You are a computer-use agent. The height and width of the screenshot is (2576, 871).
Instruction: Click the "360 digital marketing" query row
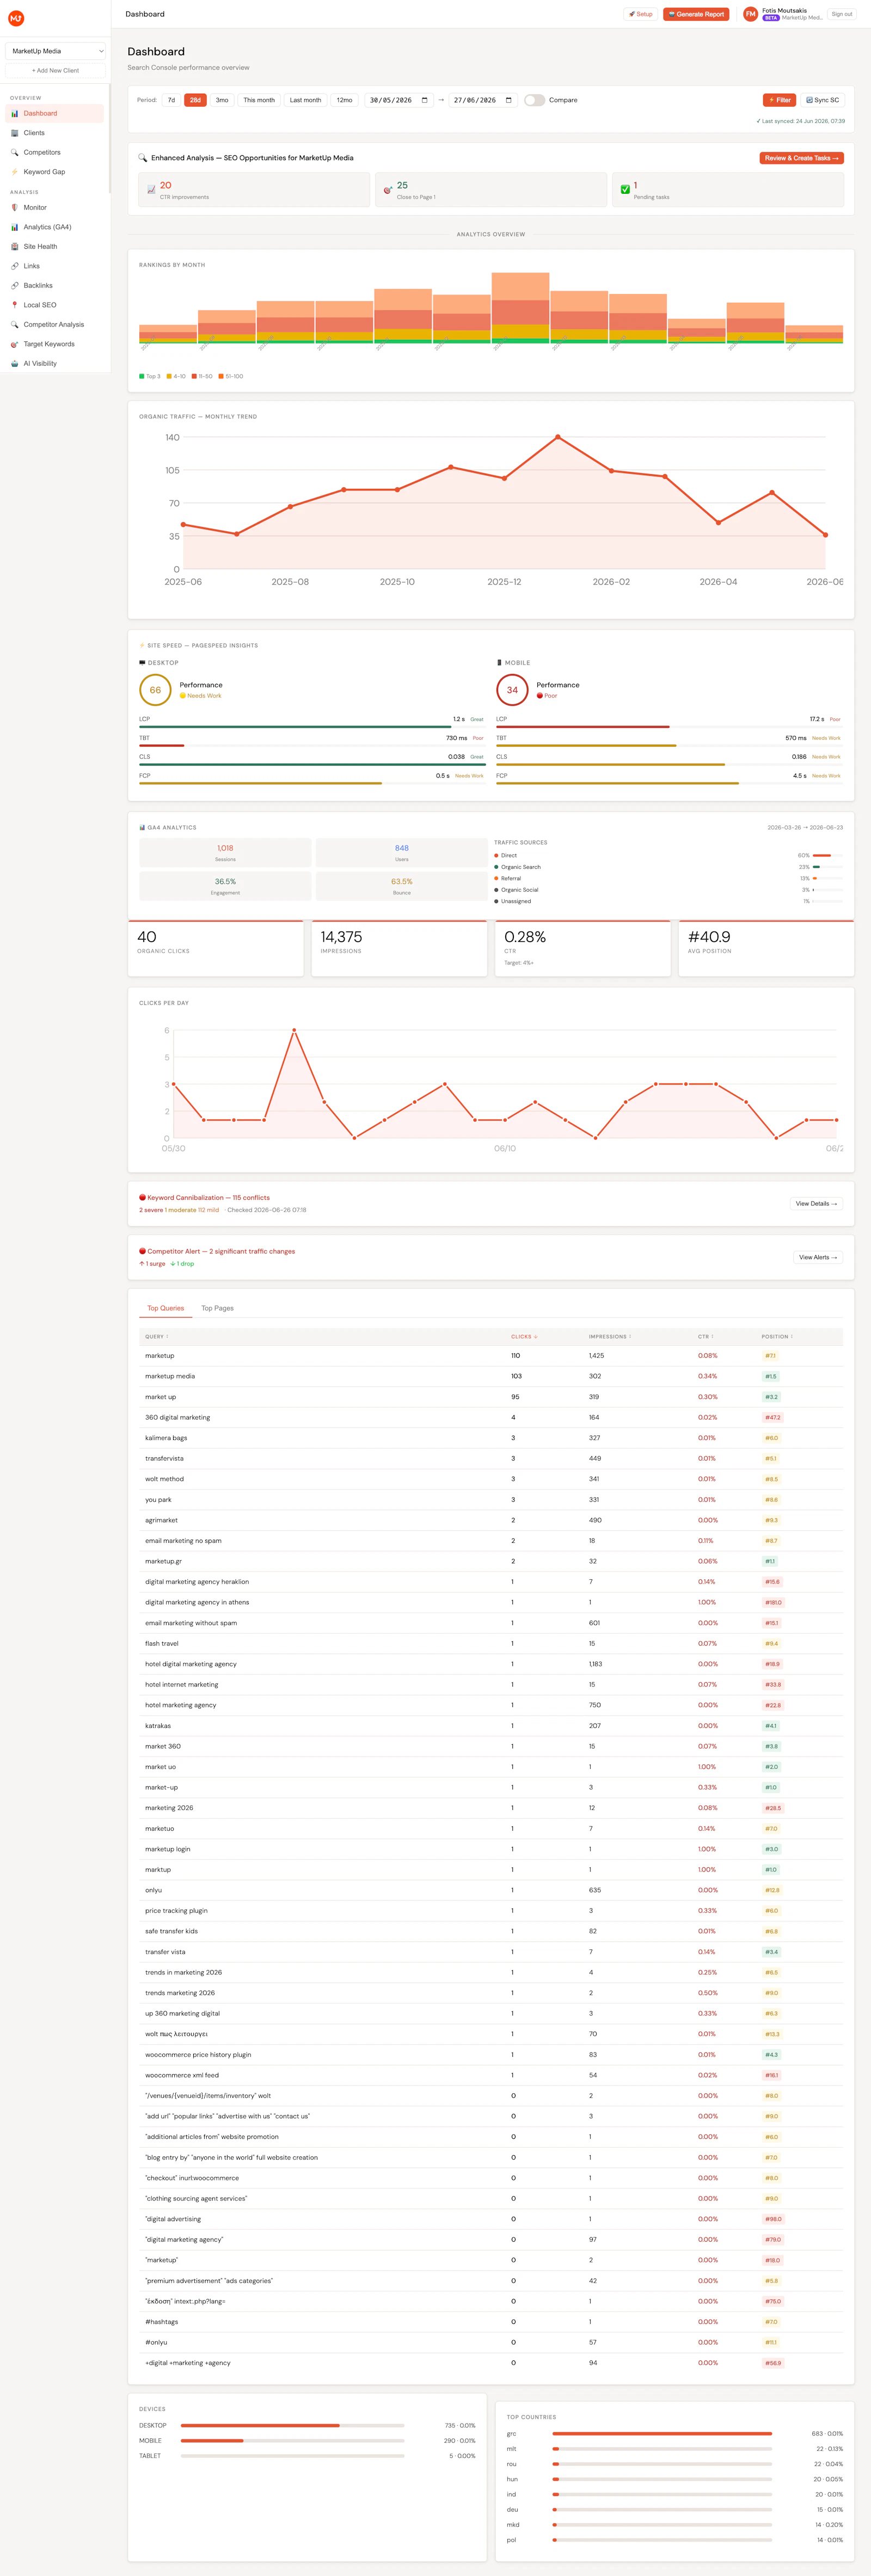point(491,1417)
